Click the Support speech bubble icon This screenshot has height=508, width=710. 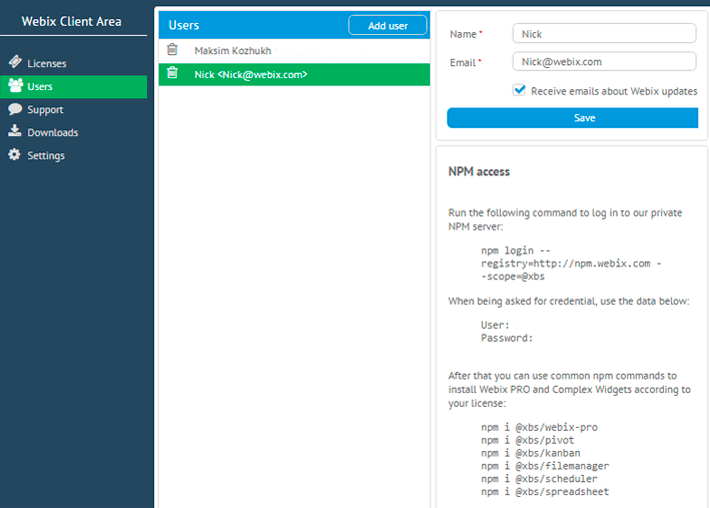click(15, 109)
